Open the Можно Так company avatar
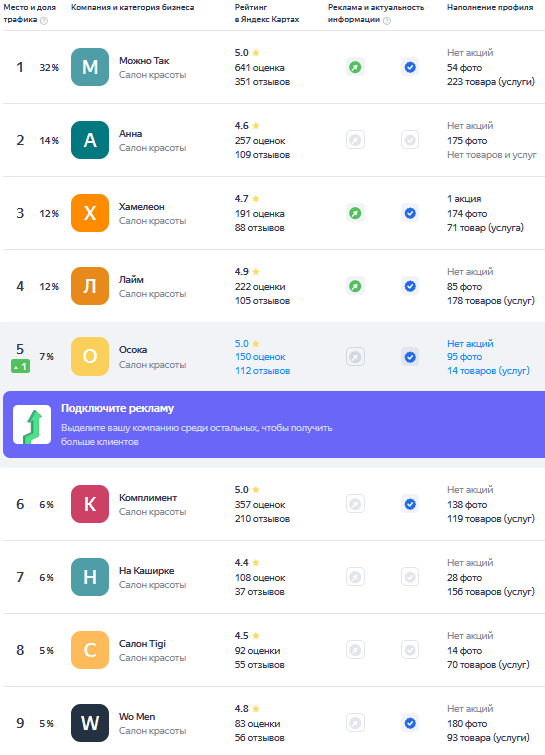Image resolution: width=545 pixels, height=755 pixels. [x=90, y=67]
